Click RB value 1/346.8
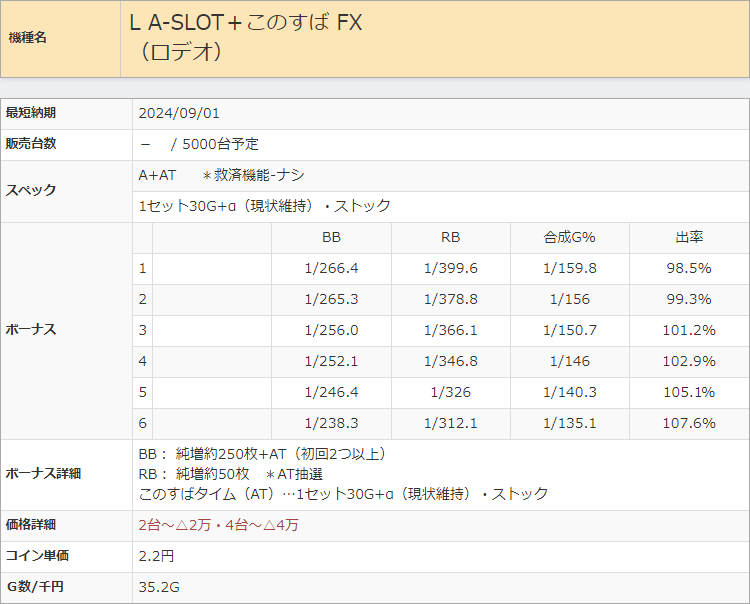This screenshot has width=750, height=604. point(450,361)
